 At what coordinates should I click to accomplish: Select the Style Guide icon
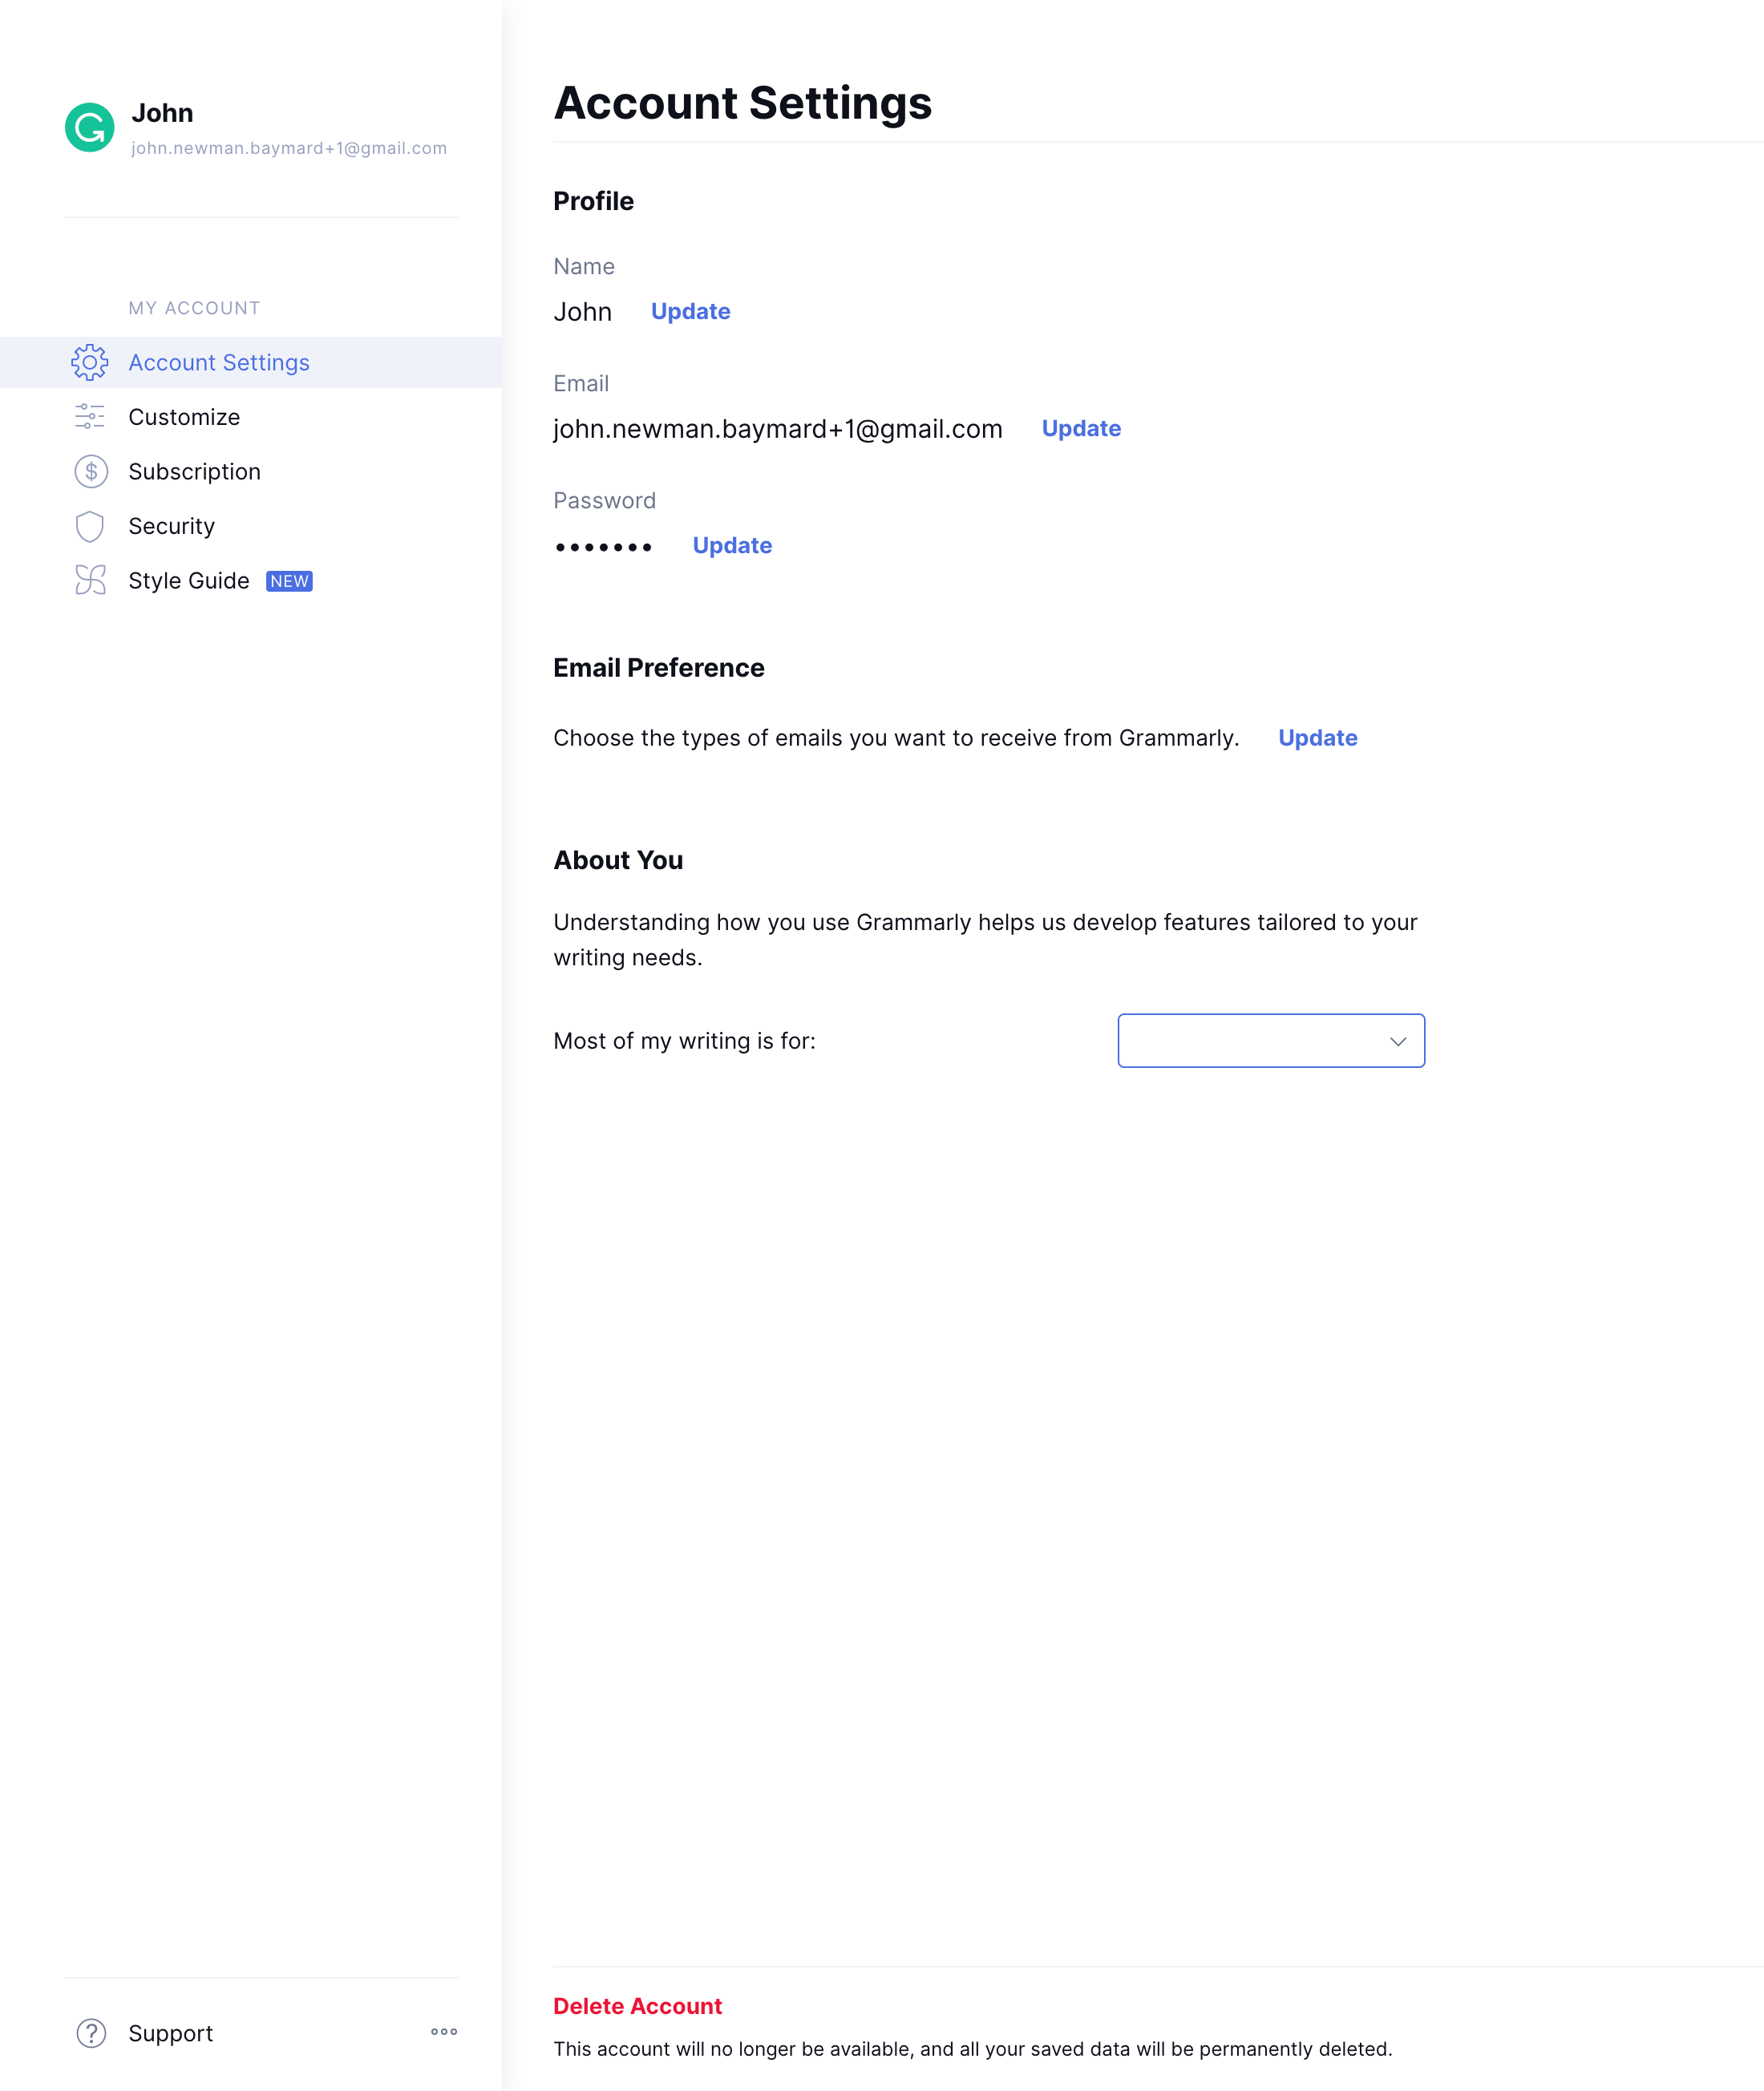(90, 580)
